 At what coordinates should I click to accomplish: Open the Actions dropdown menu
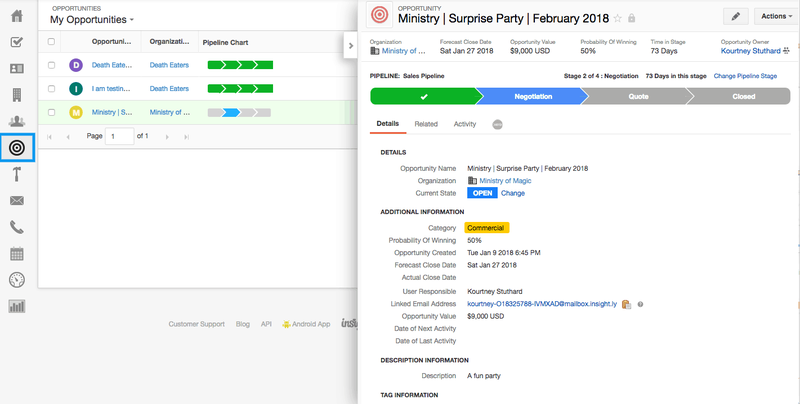click(777, 16)
